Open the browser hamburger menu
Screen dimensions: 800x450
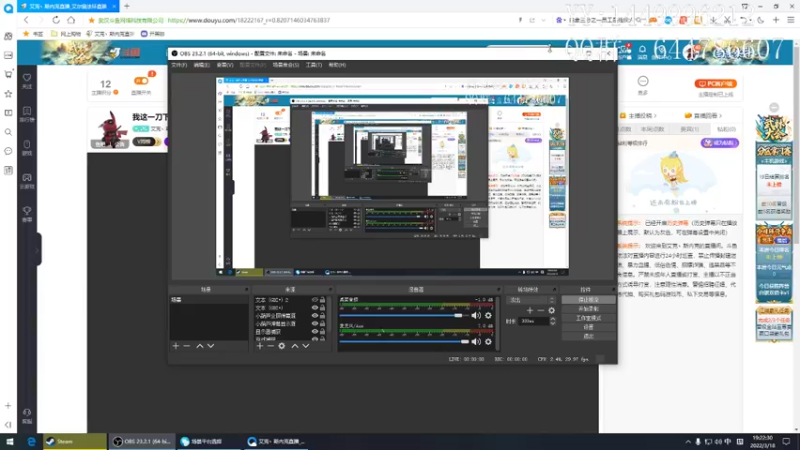tap(791, 20)
